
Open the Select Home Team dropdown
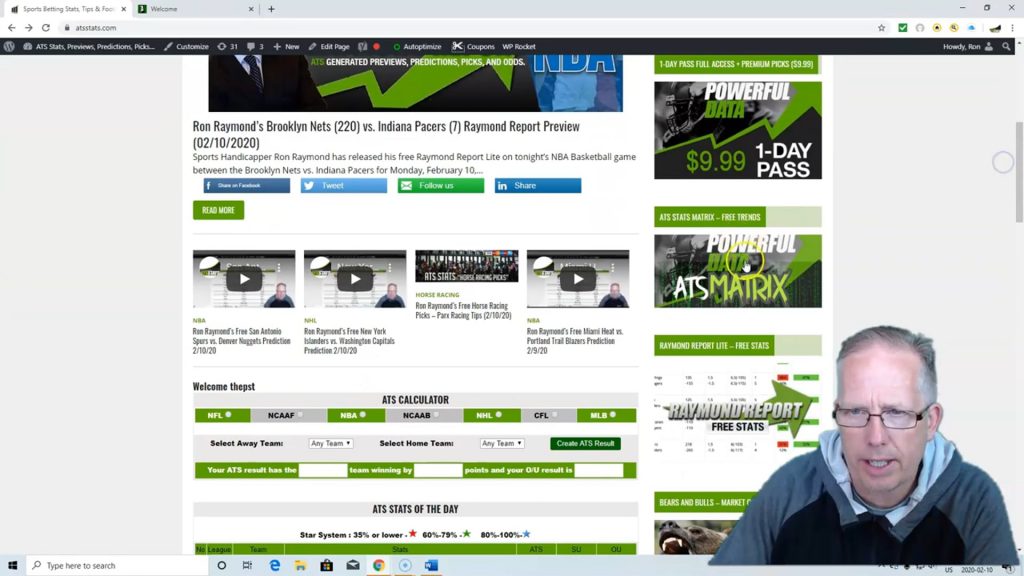(502, 443)
